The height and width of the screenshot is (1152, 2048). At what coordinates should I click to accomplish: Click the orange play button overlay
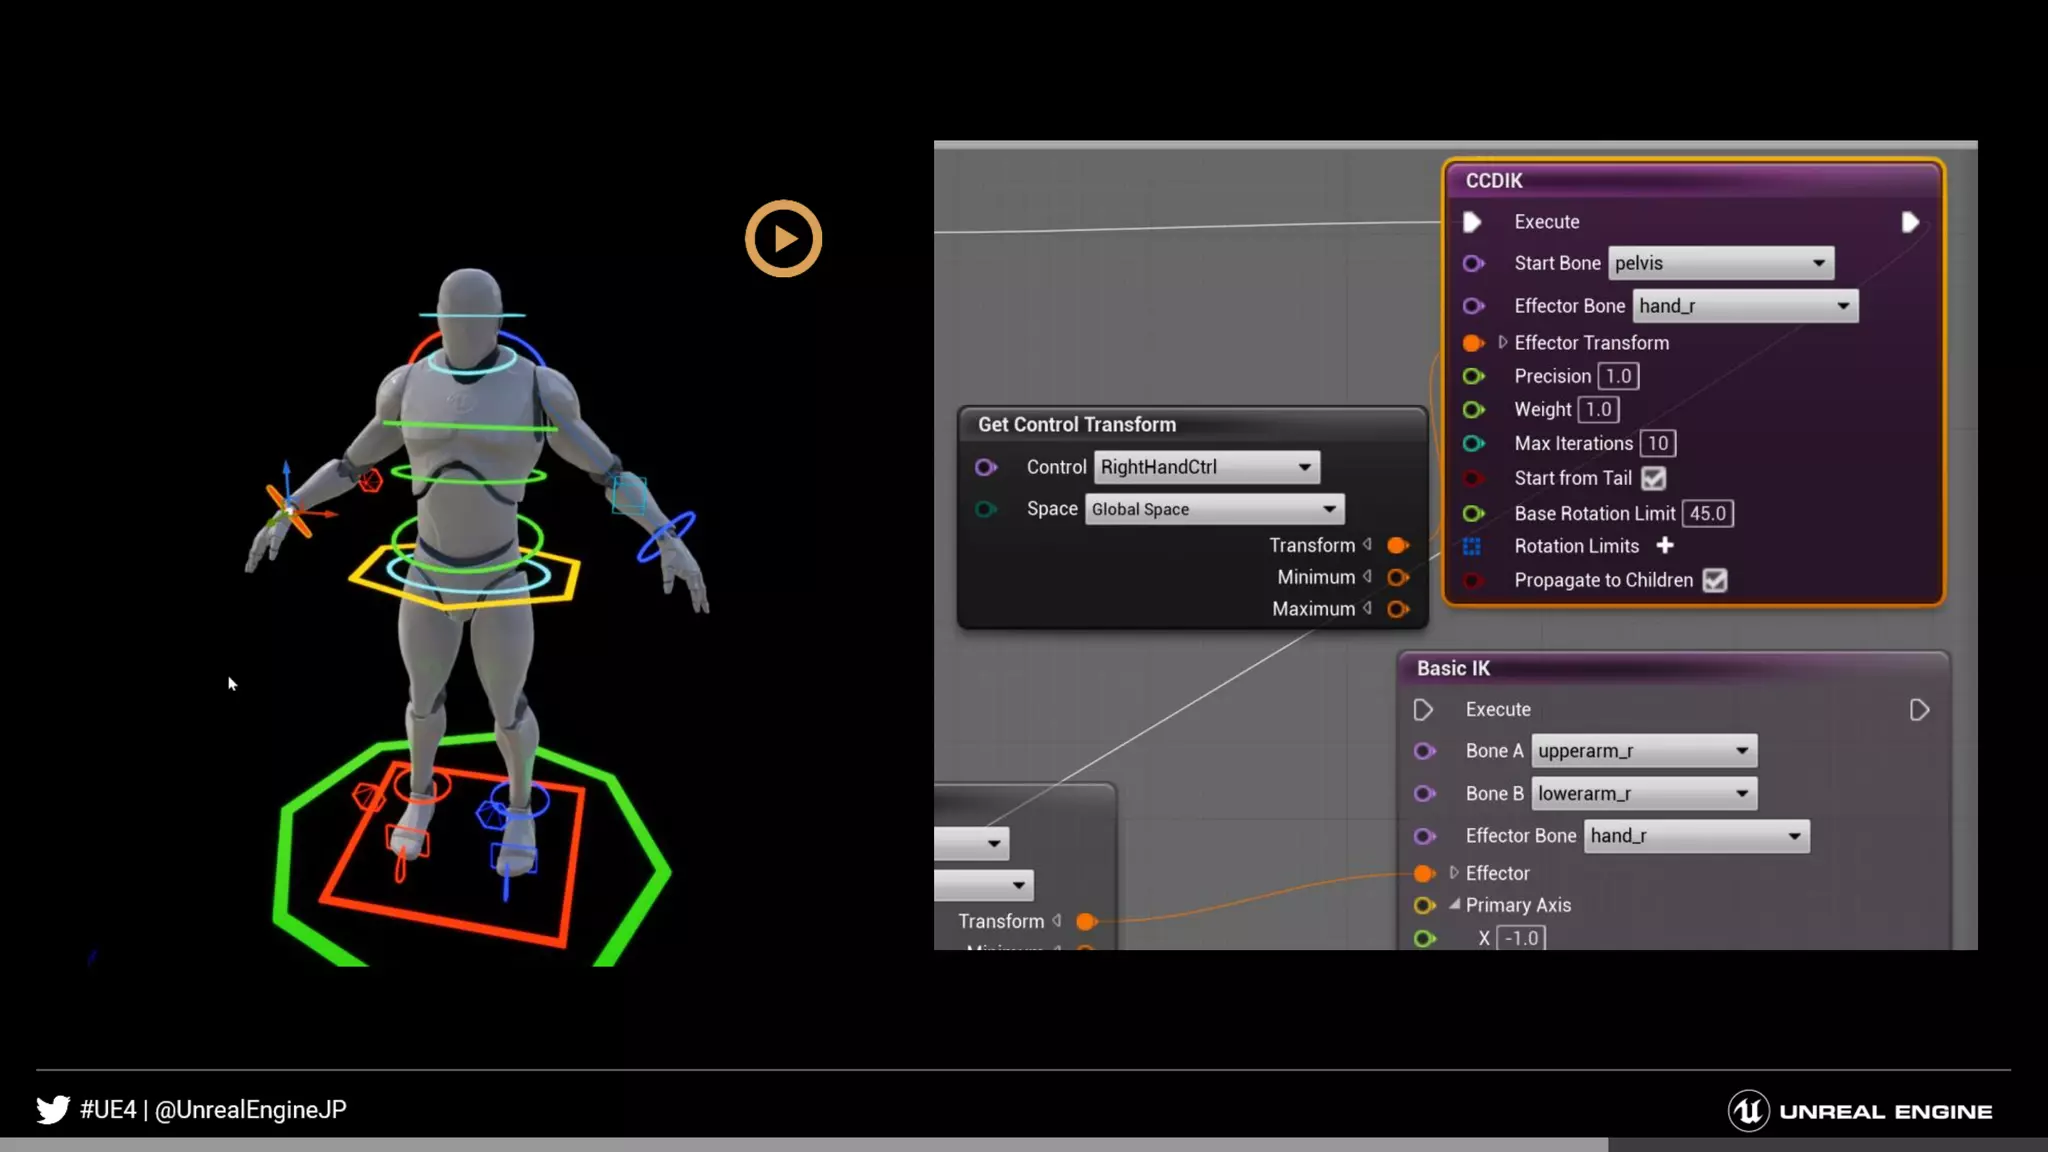(x=783, y=239)
